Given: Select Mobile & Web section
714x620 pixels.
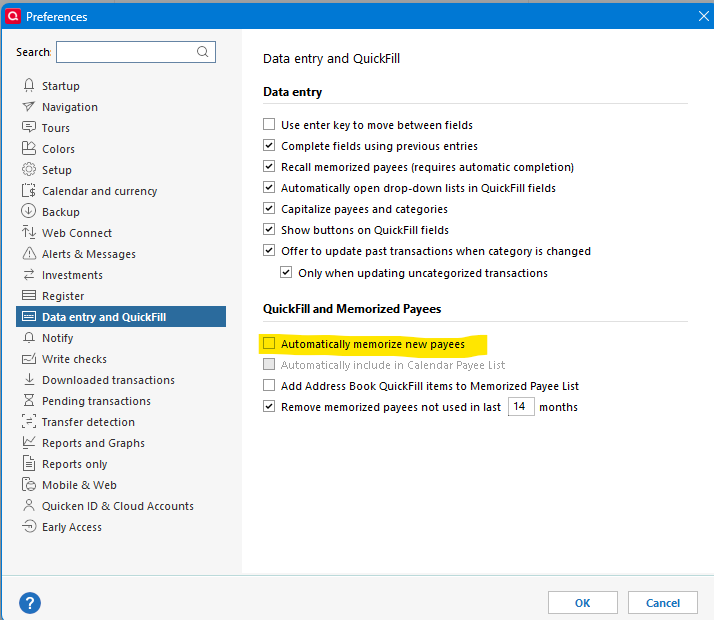Looking at the screenshot, I should click(121, 485).
